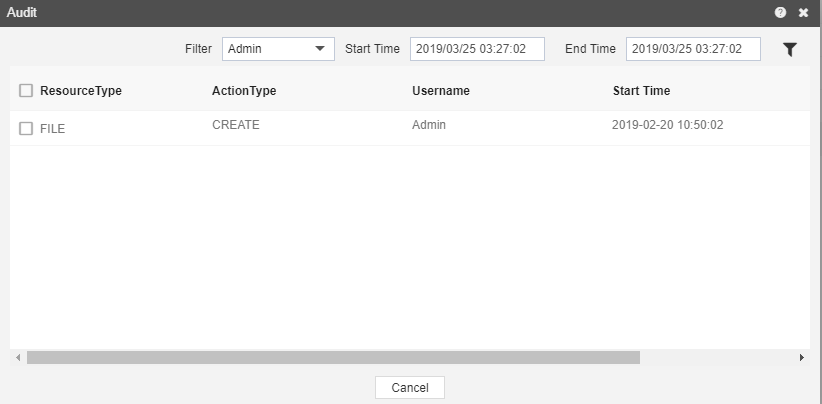This screenshot has height=404, width=822.
Task: Click the Start Time input field
Action: coord(477,49)
